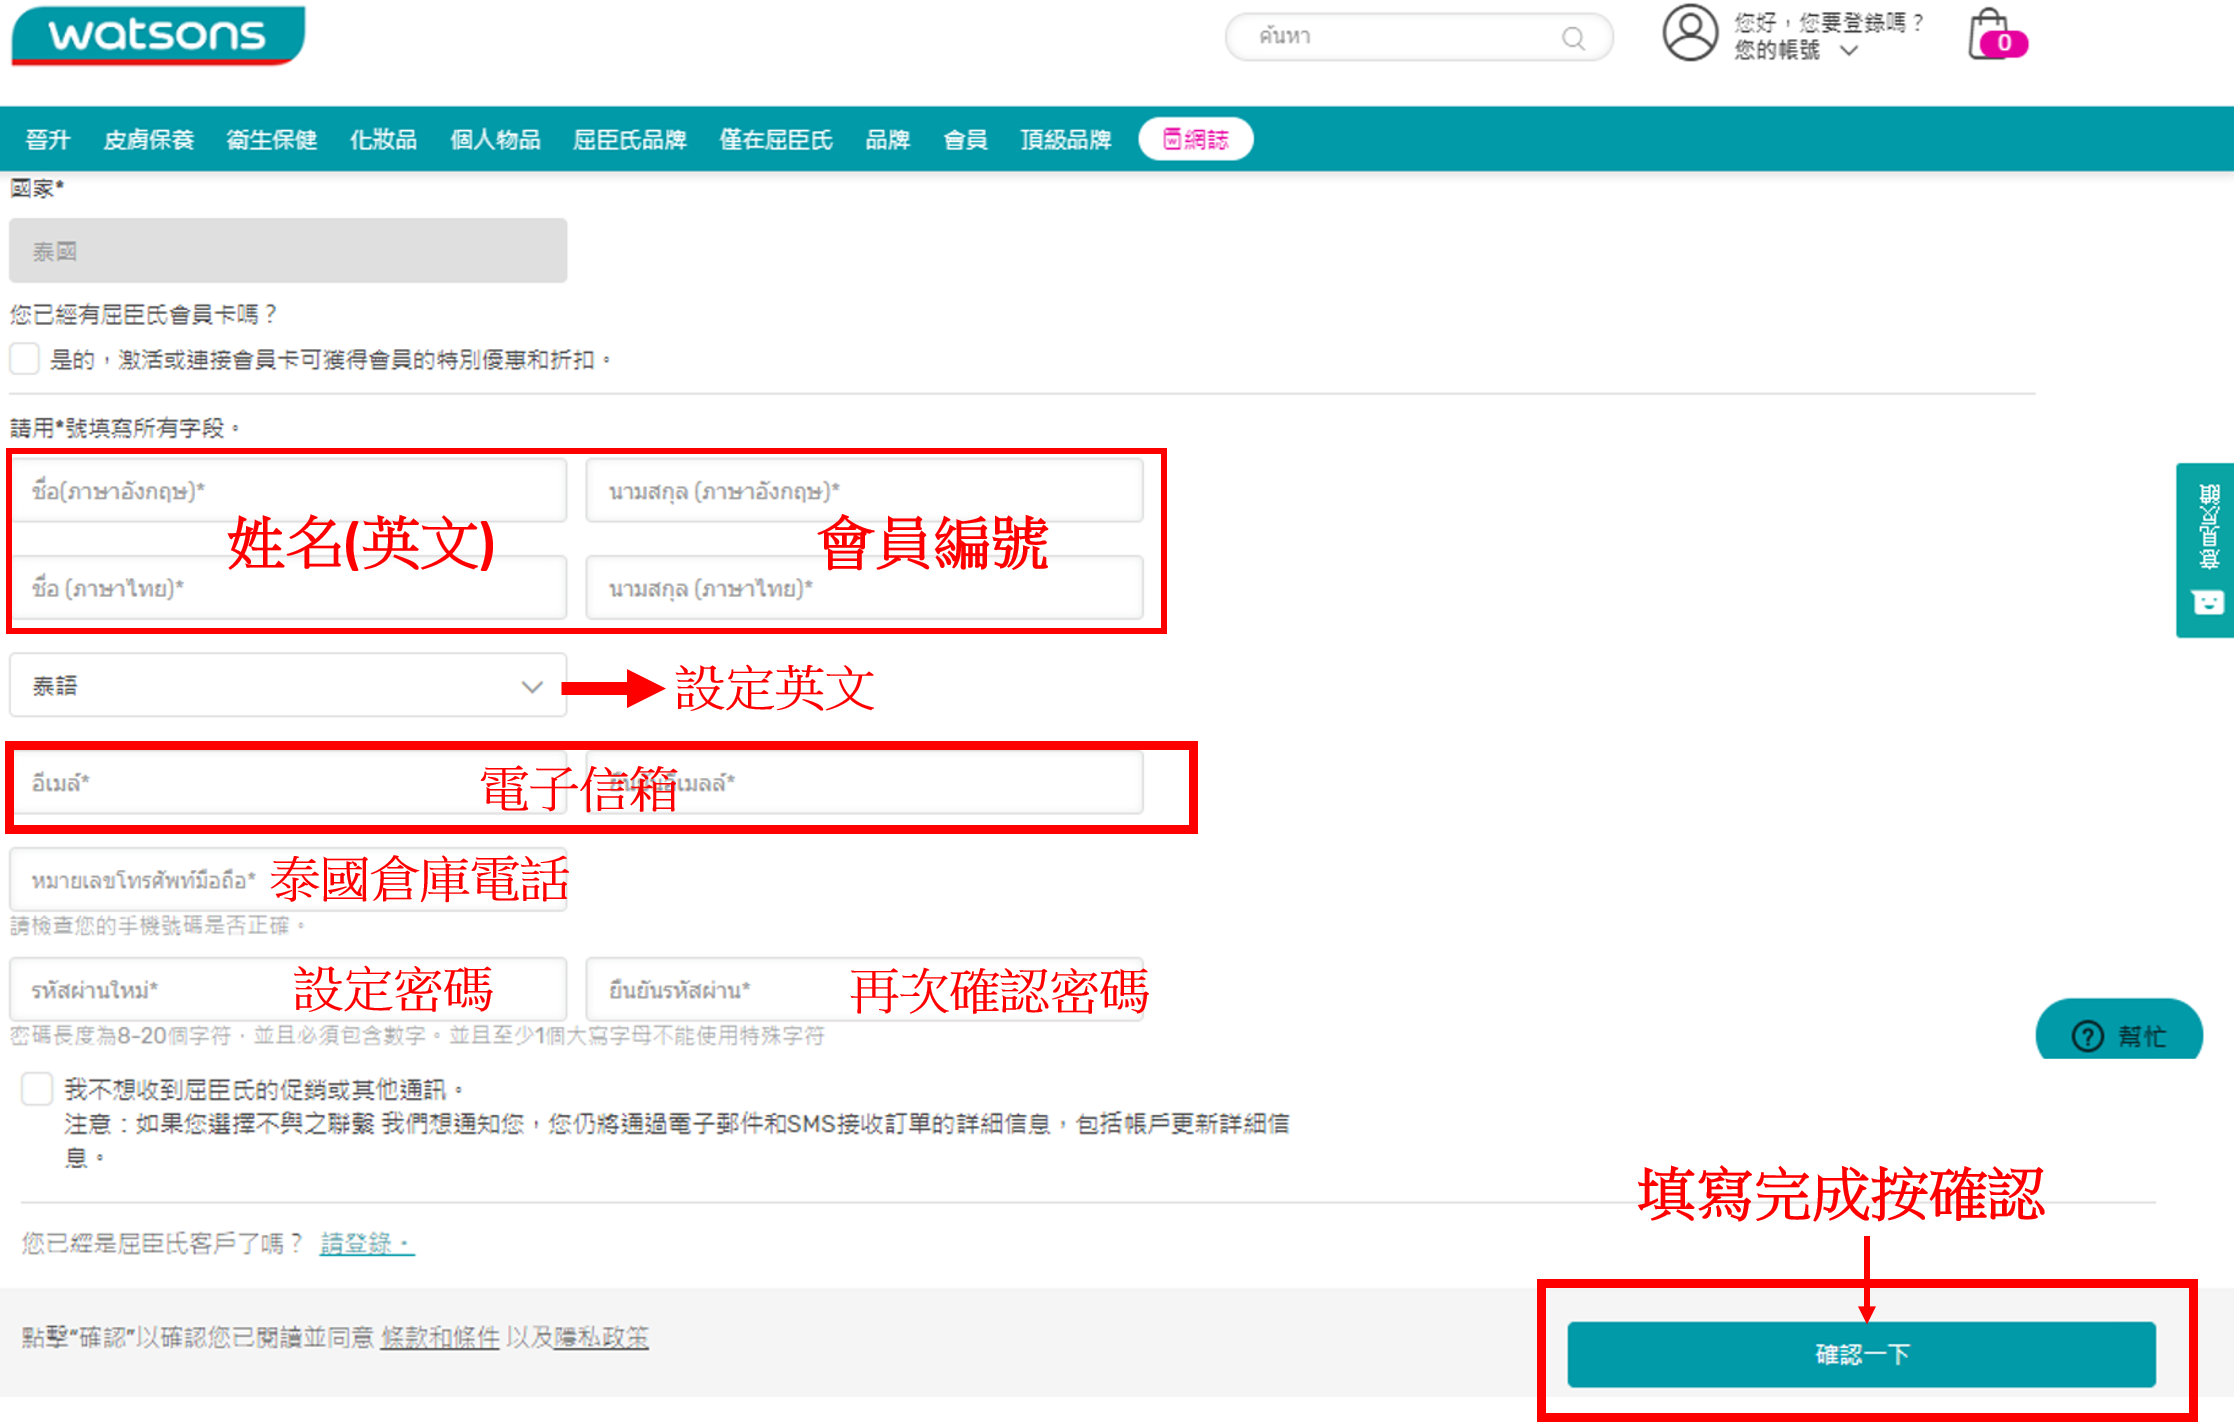The image size is (2234, 1422).
Task: Open the 化妝品 cosmetics menu
Action: pos(383,139)
